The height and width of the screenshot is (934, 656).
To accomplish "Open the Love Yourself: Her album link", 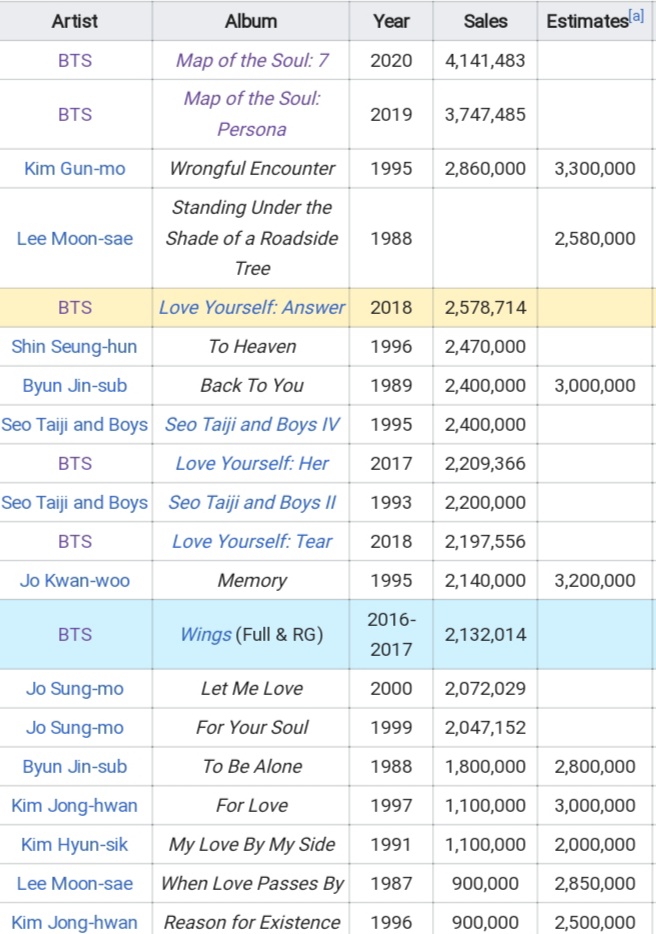I will [x=251, y=463].
